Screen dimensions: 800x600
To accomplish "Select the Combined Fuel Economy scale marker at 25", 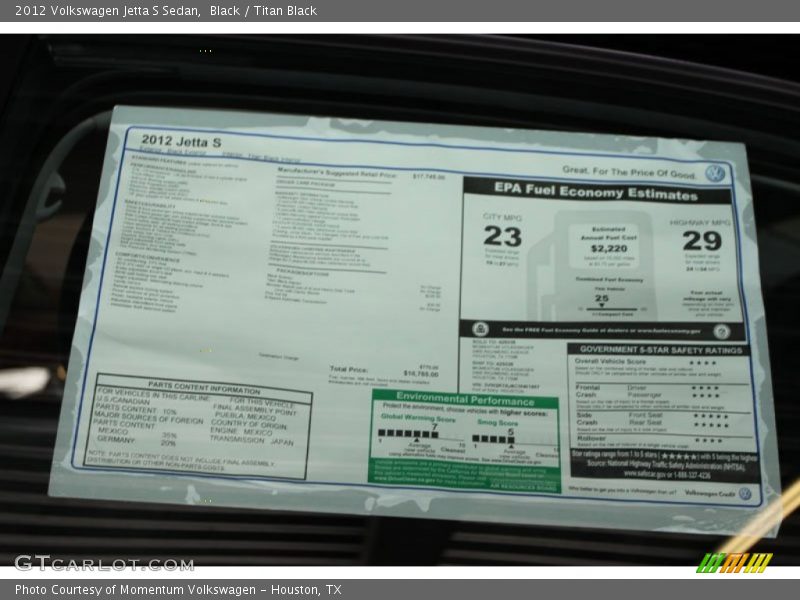I will point(602,306).
